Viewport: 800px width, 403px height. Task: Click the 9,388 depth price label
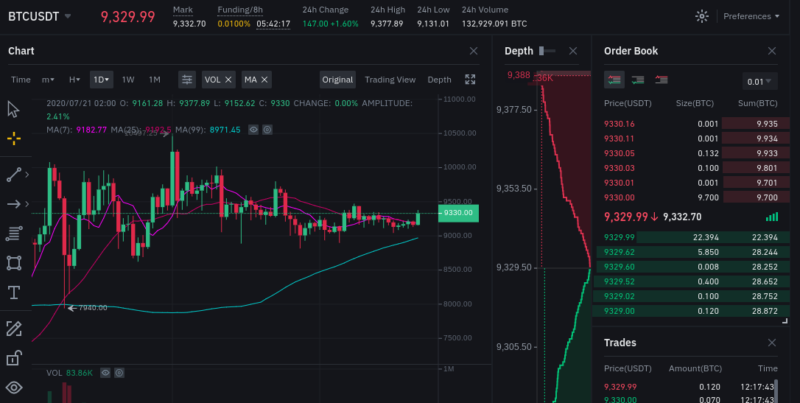pos(518,75)
